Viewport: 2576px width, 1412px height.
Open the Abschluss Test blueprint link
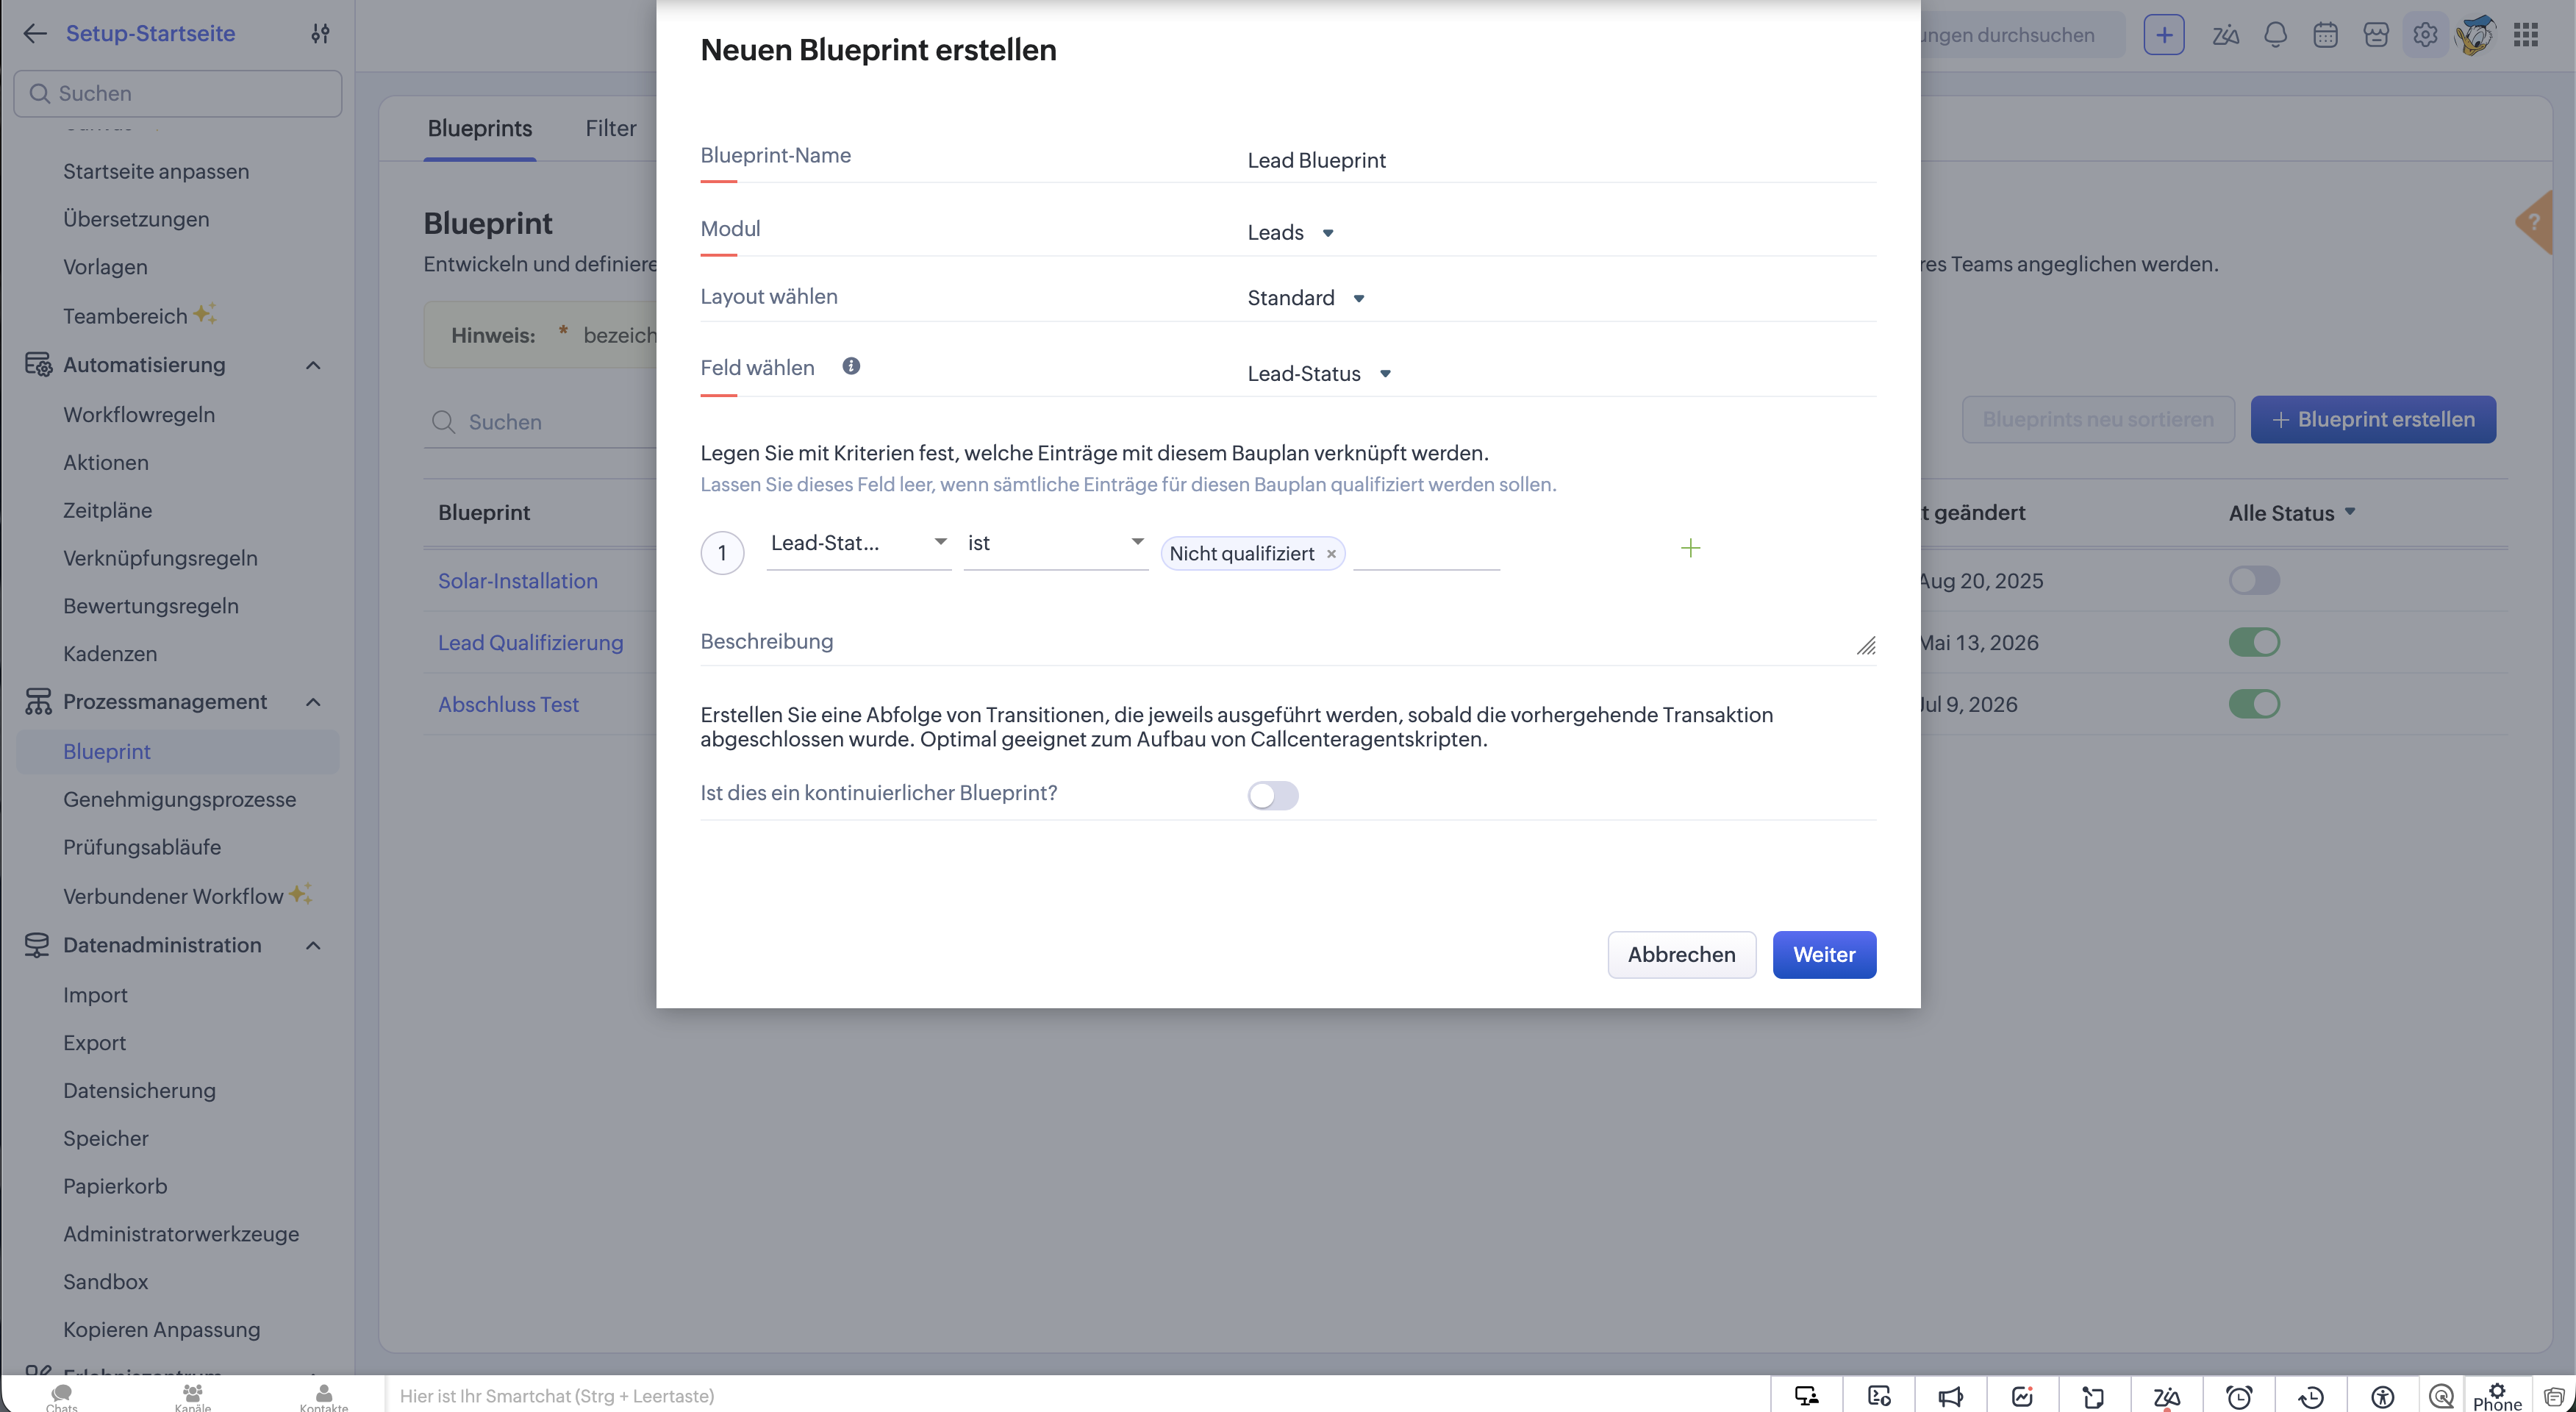coord(508,704)
